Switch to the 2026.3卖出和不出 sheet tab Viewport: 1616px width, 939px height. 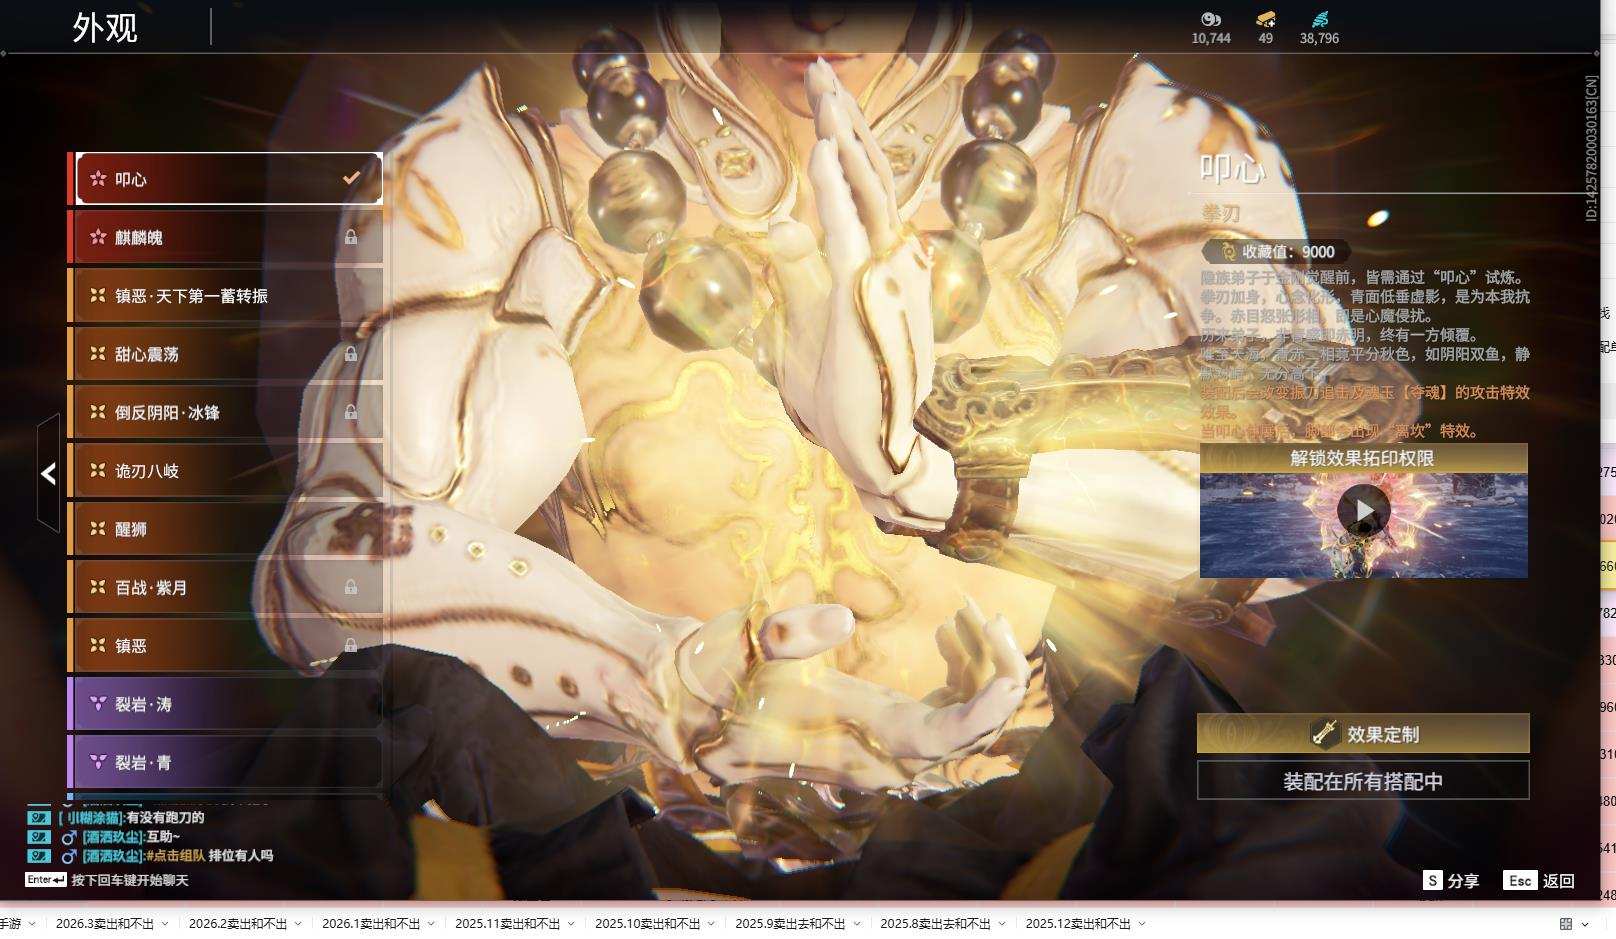105,924
